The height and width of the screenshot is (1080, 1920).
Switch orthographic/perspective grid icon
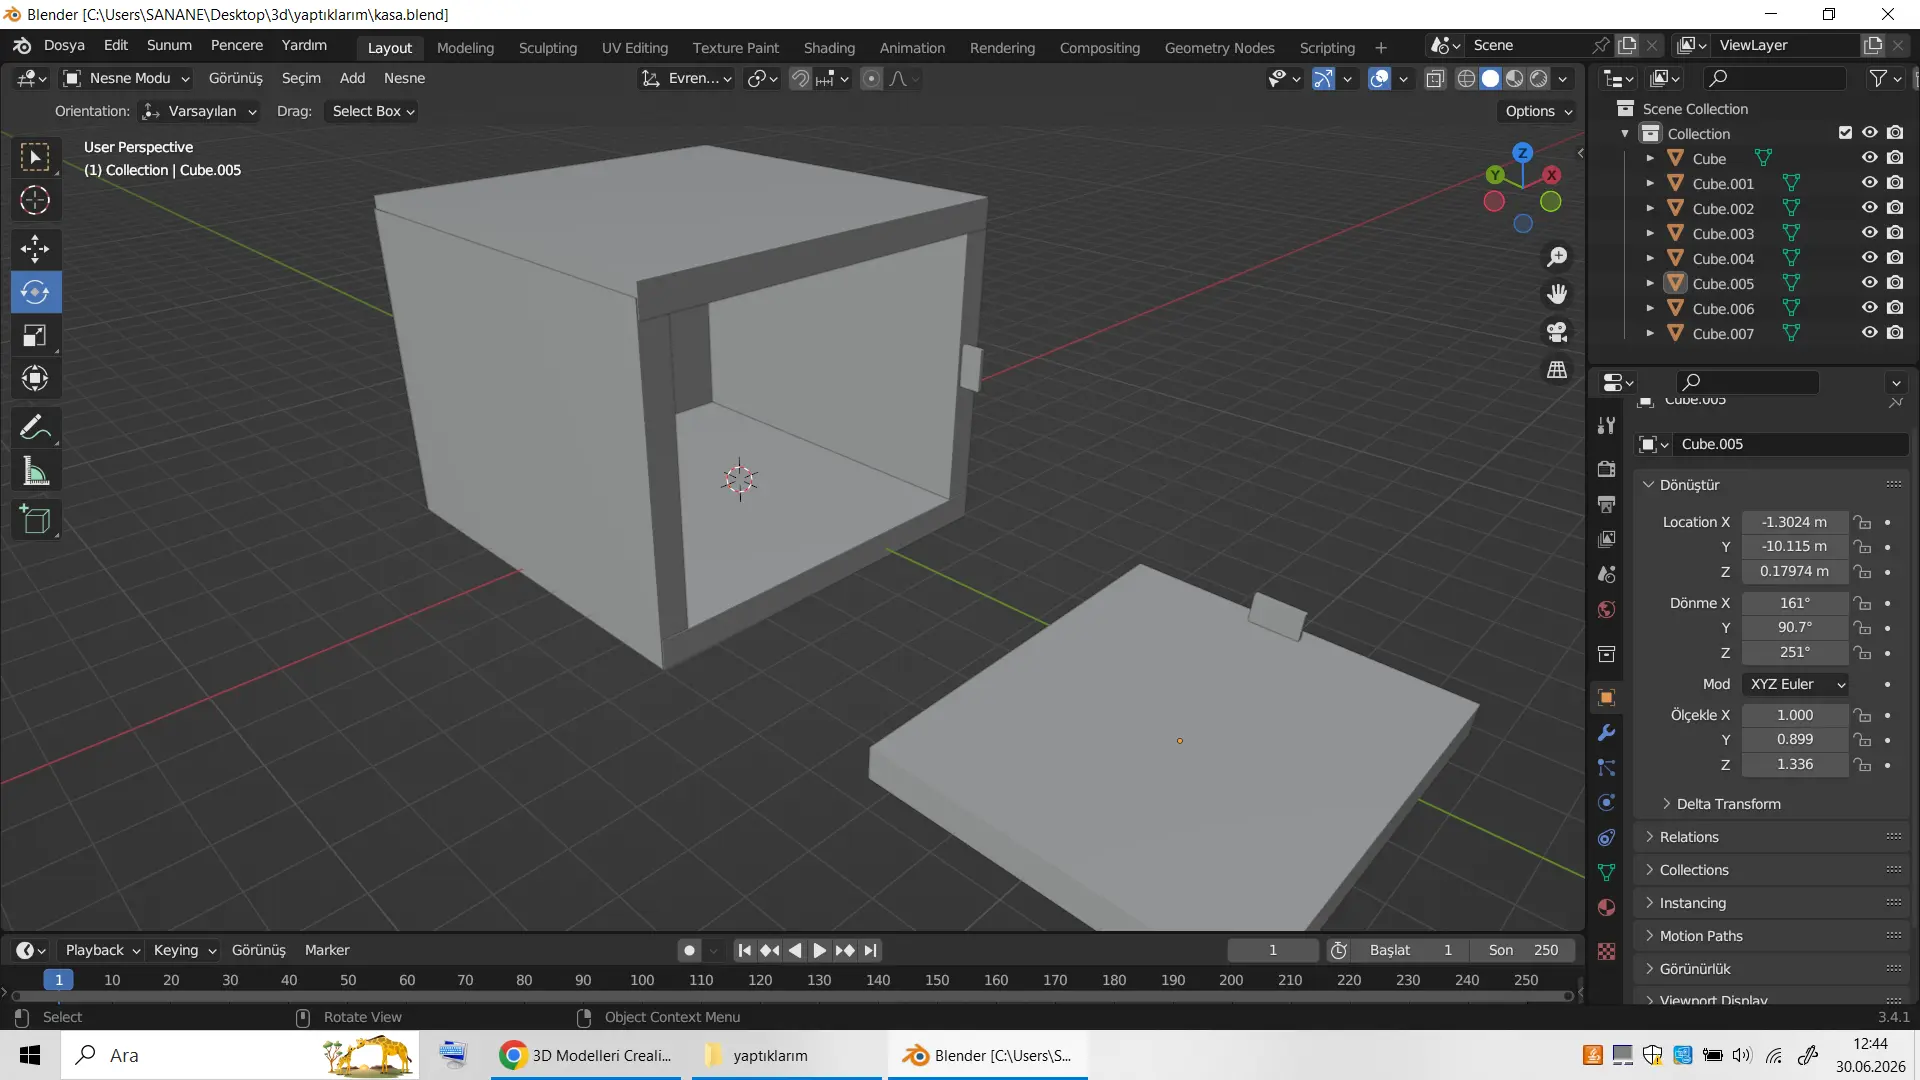click(x=1557, y=370)
